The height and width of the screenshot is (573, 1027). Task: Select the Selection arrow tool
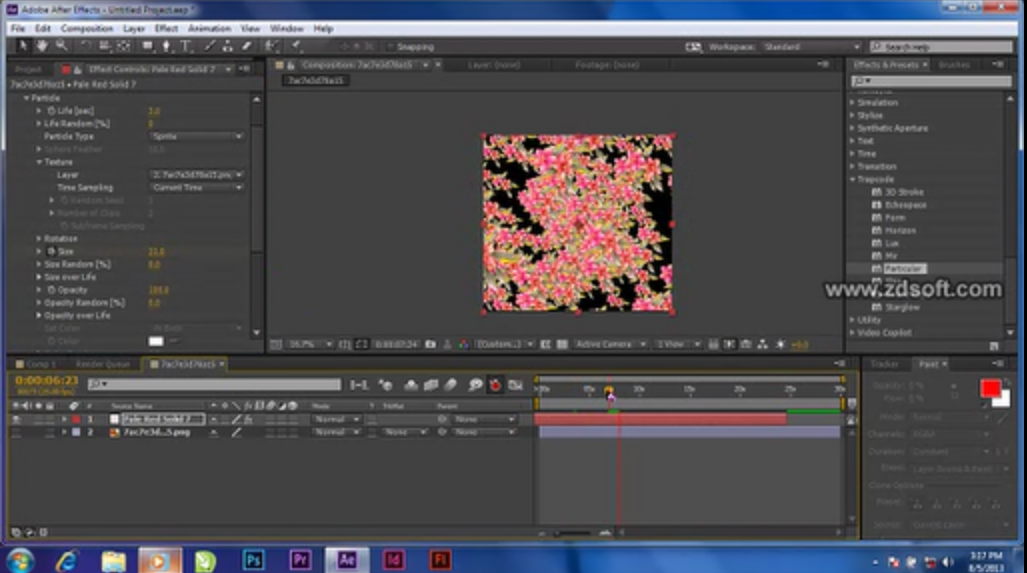coord(22,46)
